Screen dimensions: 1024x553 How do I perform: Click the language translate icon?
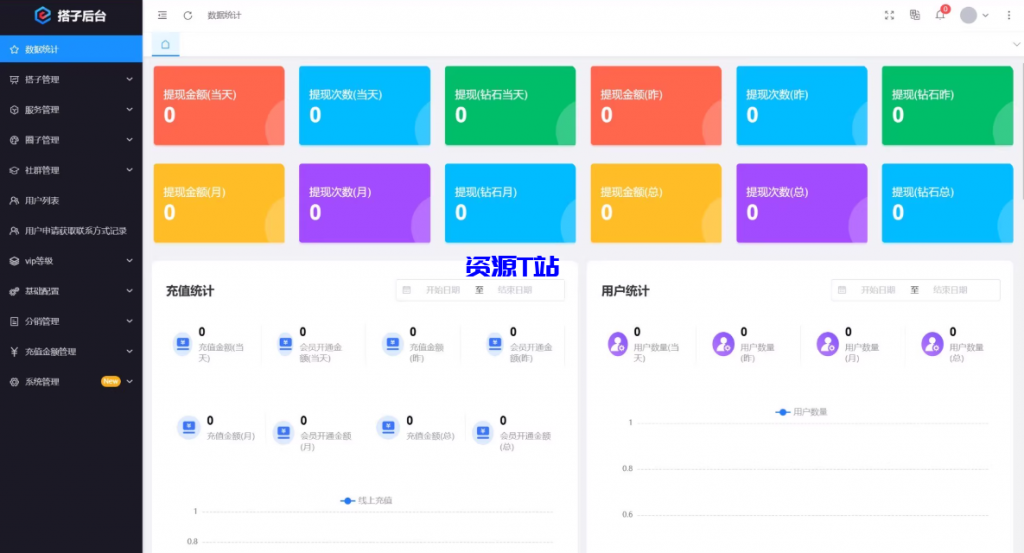(x=915, y=15)
